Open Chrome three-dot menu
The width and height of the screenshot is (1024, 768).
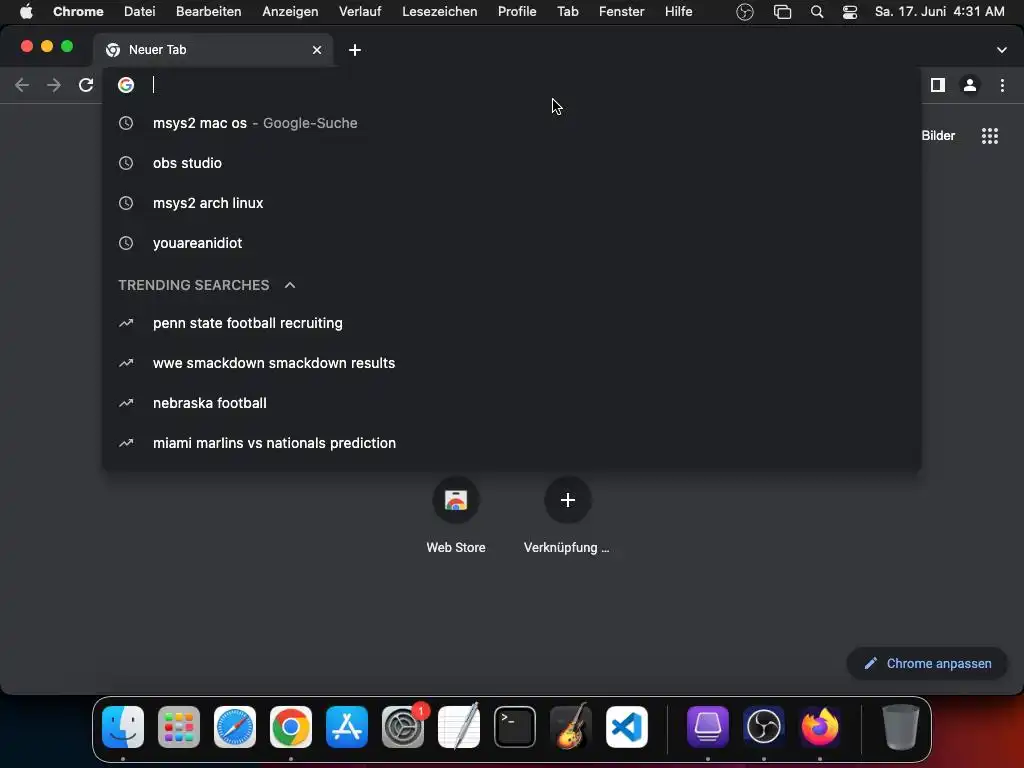point(1002,85)
